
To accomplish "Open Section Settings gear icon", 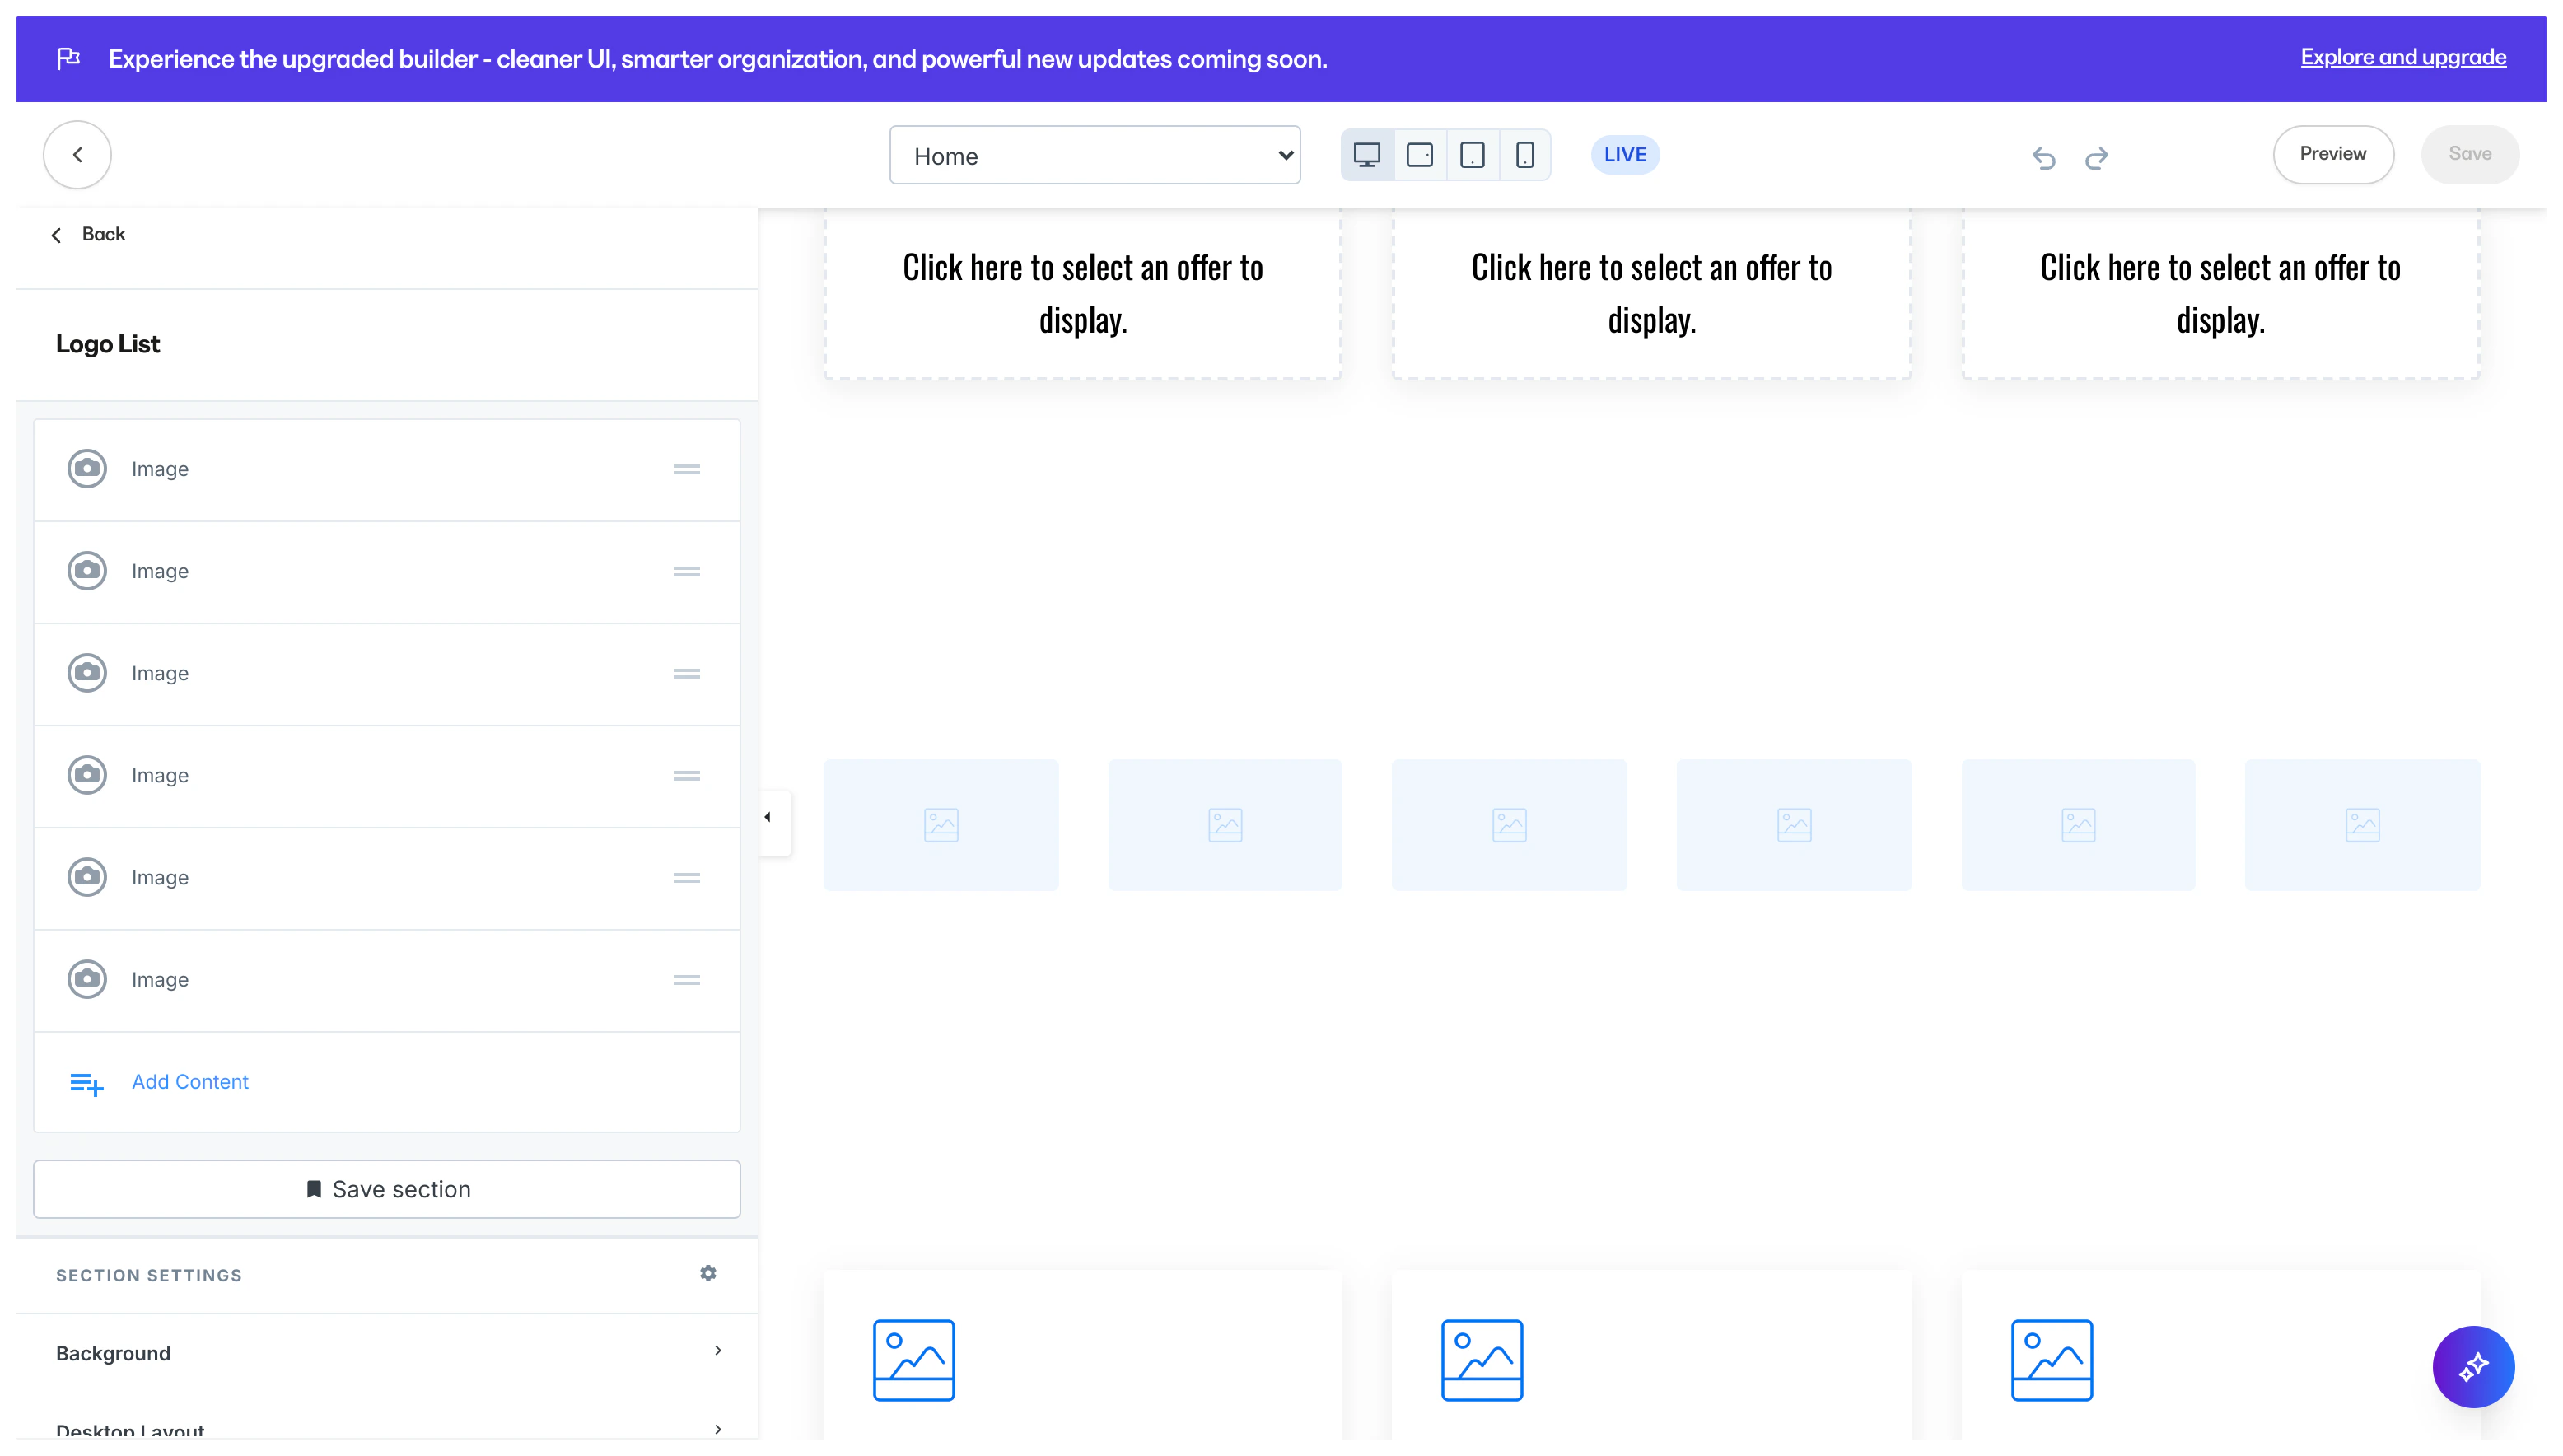I will (x=708, y=1273).
